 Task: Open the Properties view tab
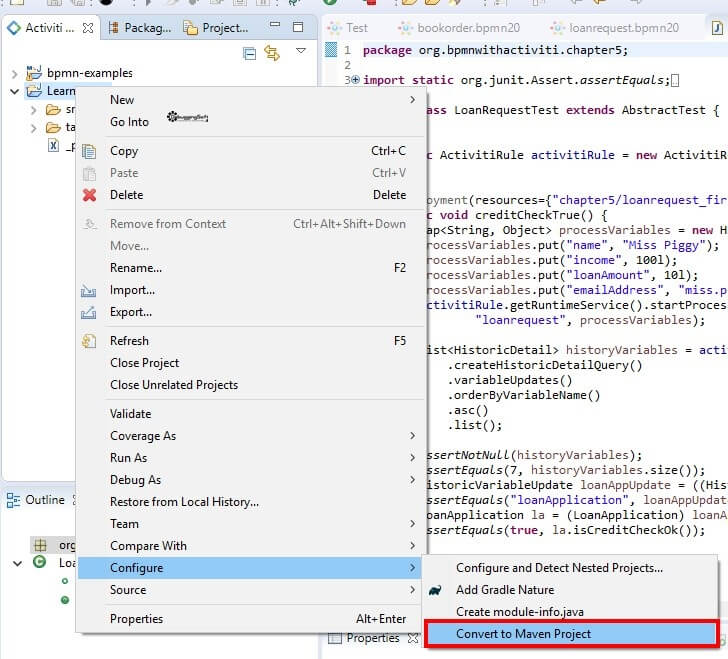point(364,638)
